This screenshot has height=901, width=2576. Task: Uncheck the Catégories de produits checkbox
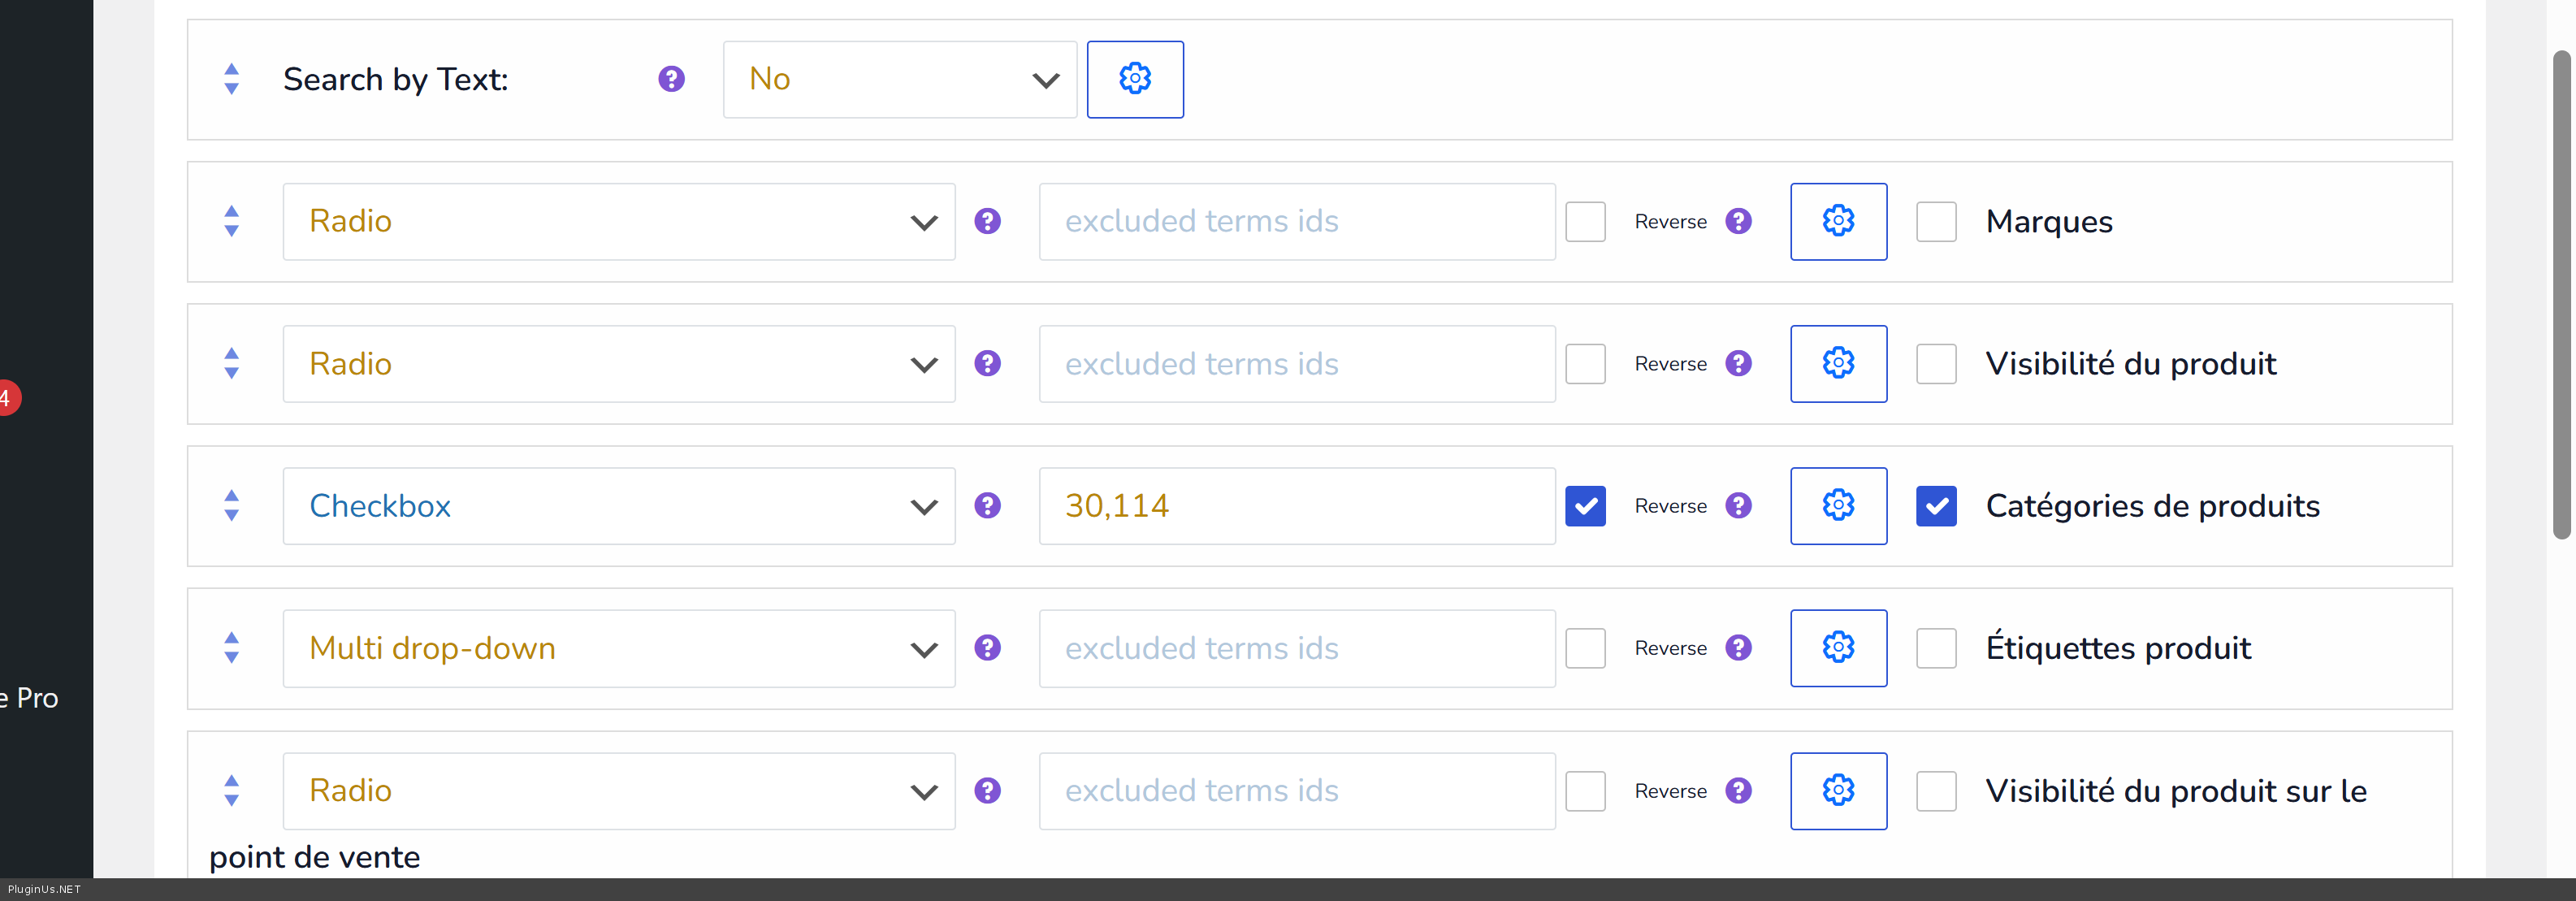[1936, 506]
